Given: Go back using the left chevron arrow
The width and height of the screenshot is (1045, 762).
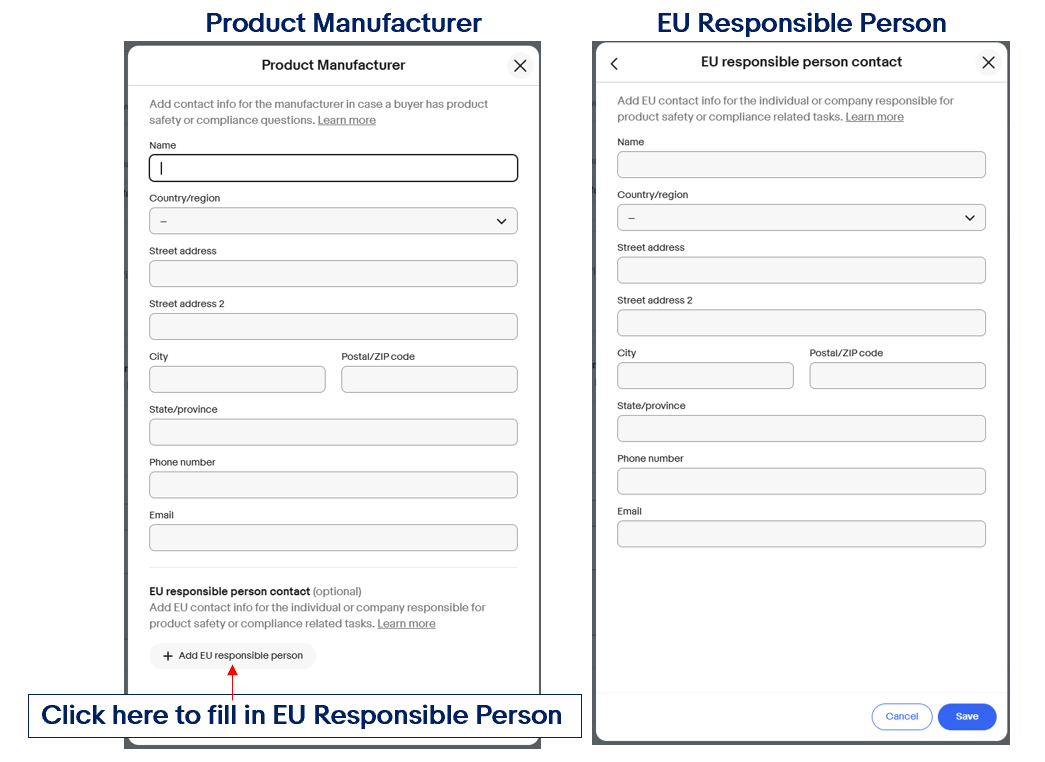Looking at the screenshot, I should coord(614,63).
